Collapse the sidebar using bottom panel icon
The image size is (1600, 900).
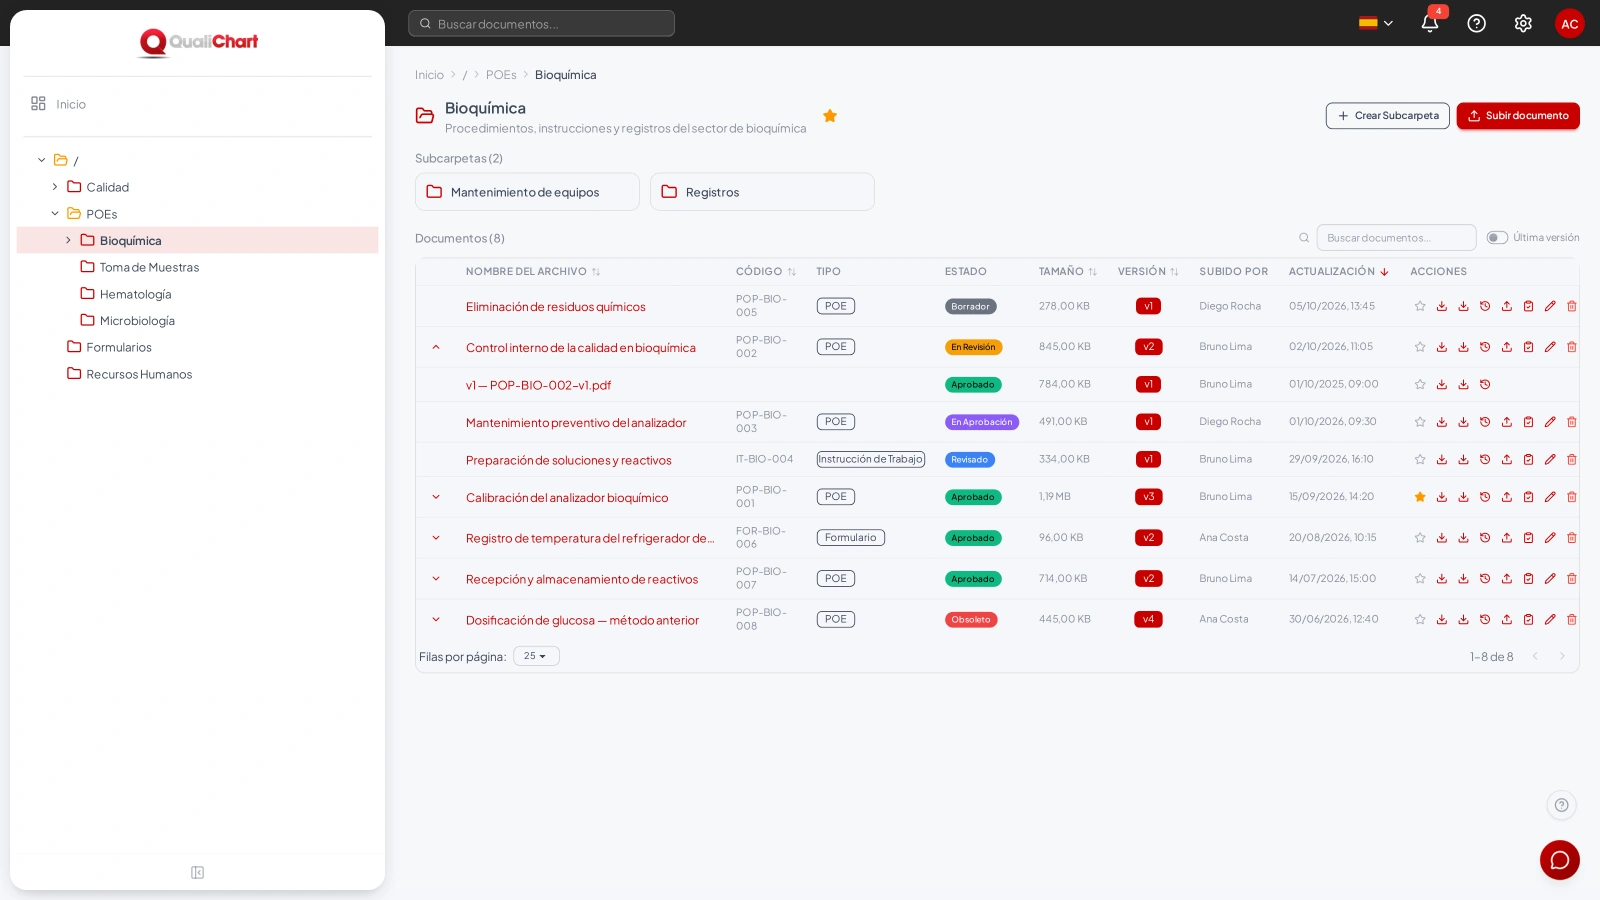click(x=197, y=873)
